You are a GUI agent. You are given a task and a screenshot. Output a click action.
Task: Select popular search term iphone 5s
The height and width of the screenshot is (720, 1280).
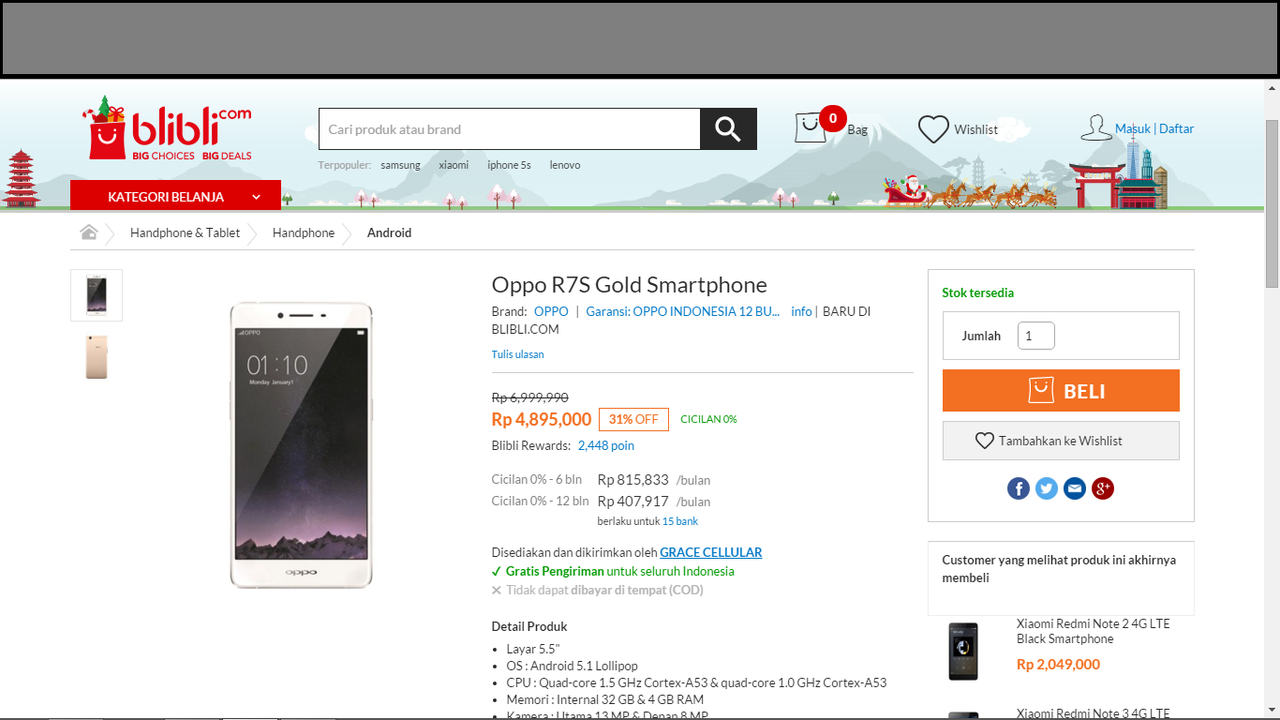pyautogui.click(x=509, y=165)
